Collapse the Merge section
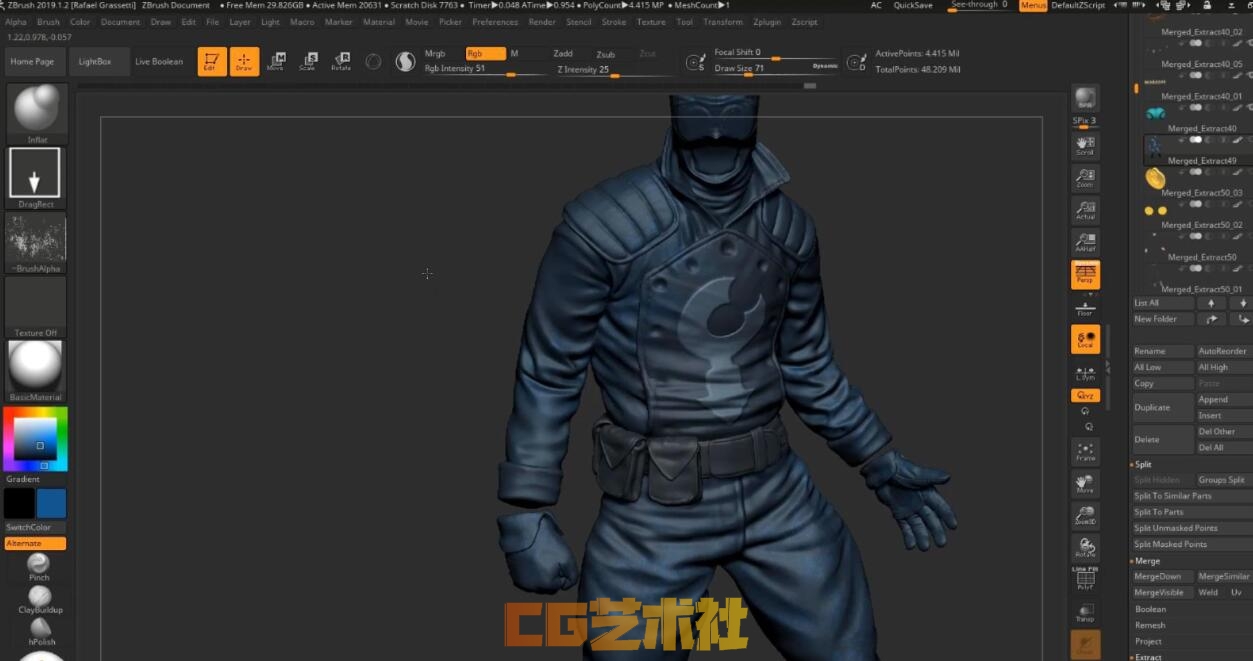The width and height of the screenshot is (1253, 661). 1146,561
